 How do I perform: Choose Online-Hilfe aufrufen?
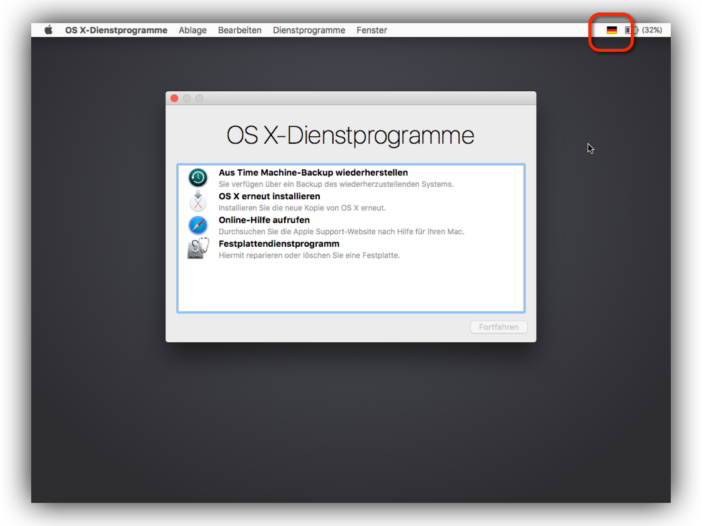point(264,220)
